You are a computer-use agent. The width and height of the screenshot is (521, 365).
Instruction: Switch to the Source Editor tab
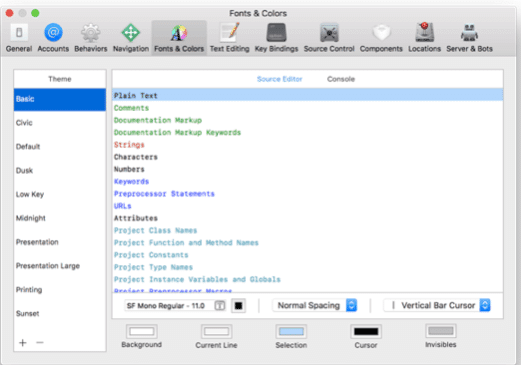(279, 79)
